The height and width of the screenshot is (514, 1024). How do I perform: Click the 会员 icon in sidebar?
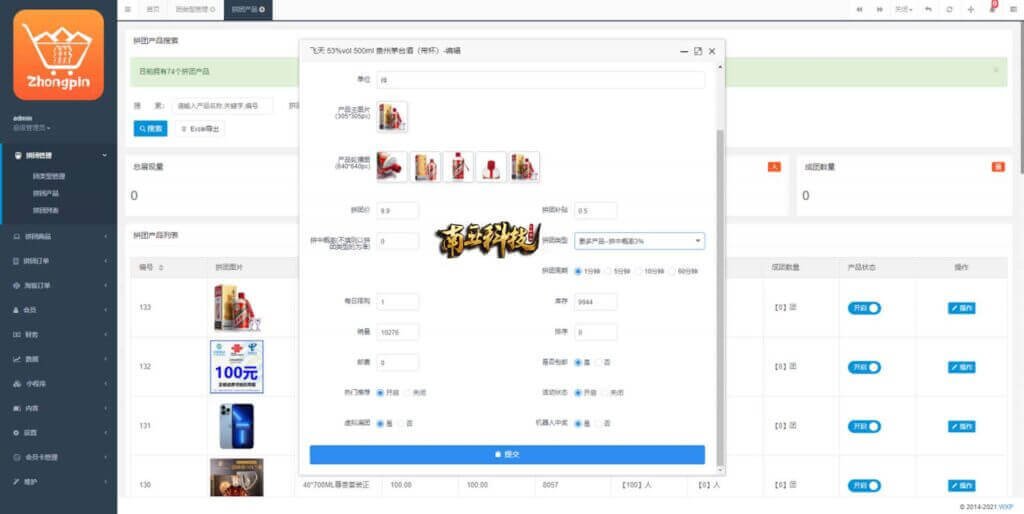[17, 310]
